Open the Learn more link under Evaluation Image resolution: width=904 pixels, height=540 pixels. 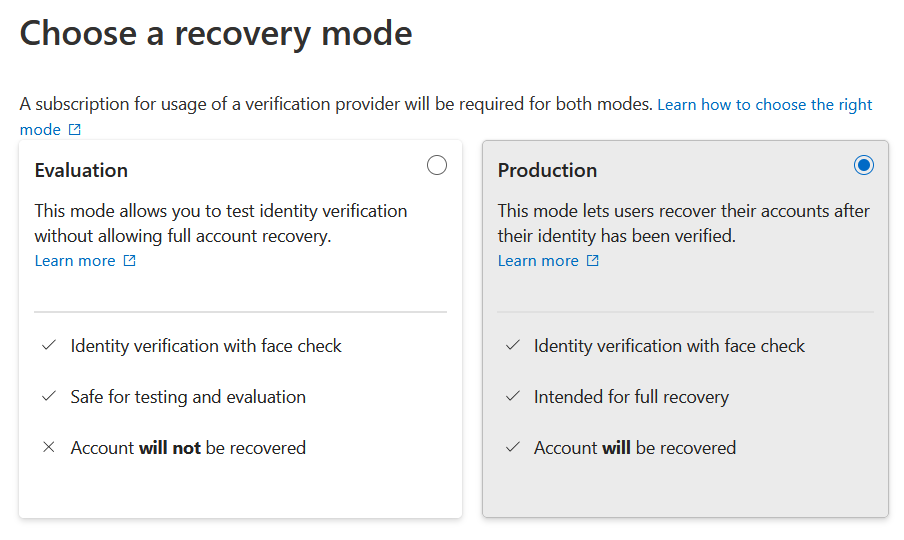click(75, 261)
